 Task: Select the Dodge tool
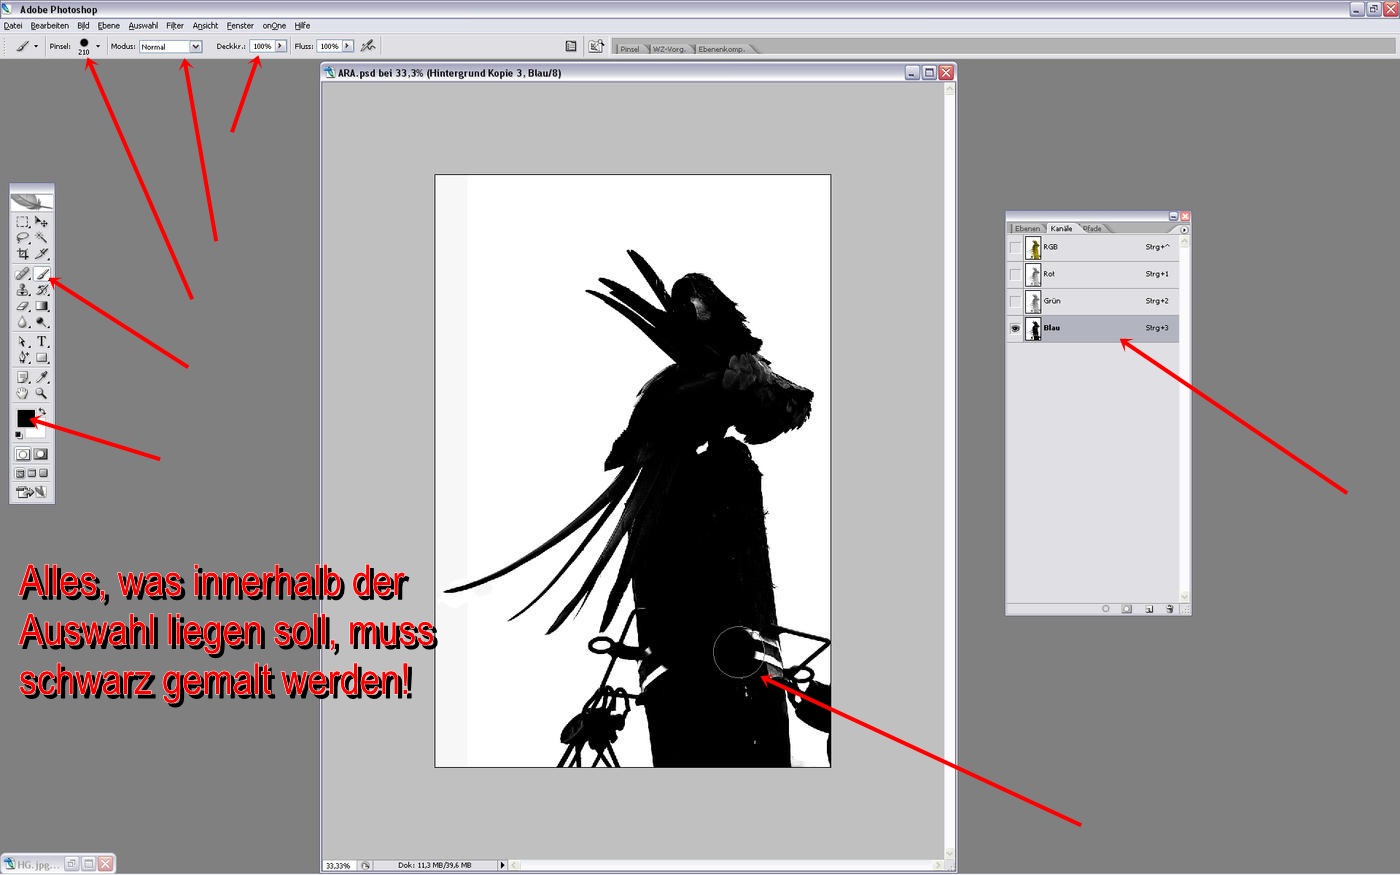[x=41, y=322]
